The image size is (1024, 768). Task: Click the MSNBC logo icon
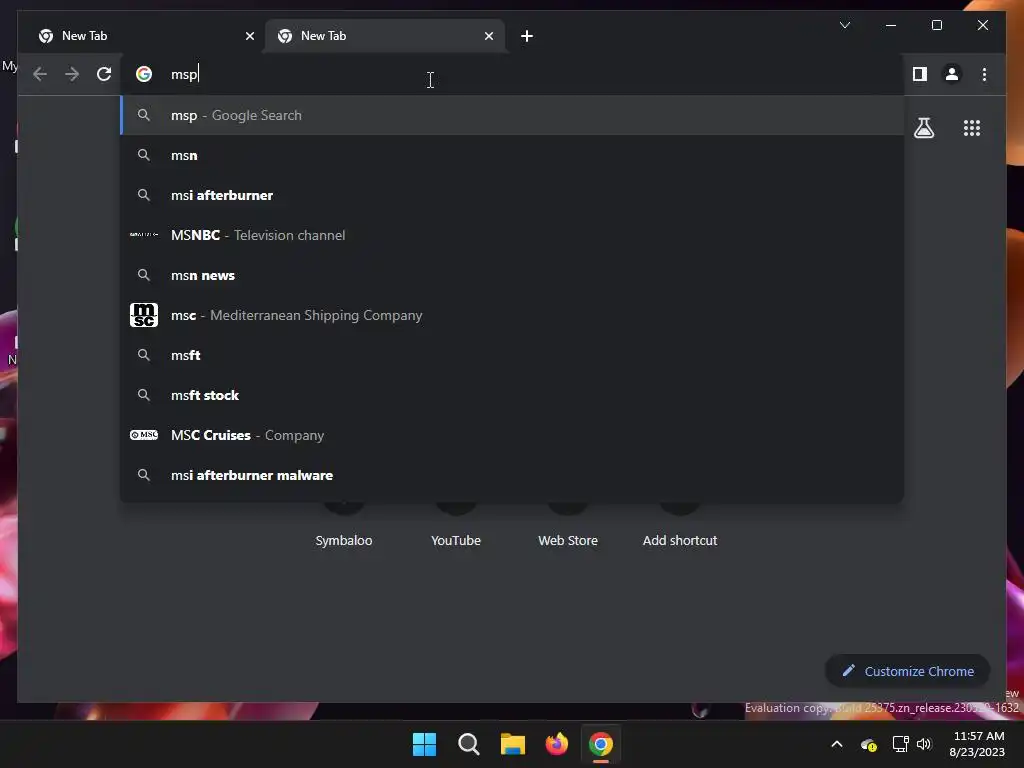pyautogui.click(x=144, y=234)
